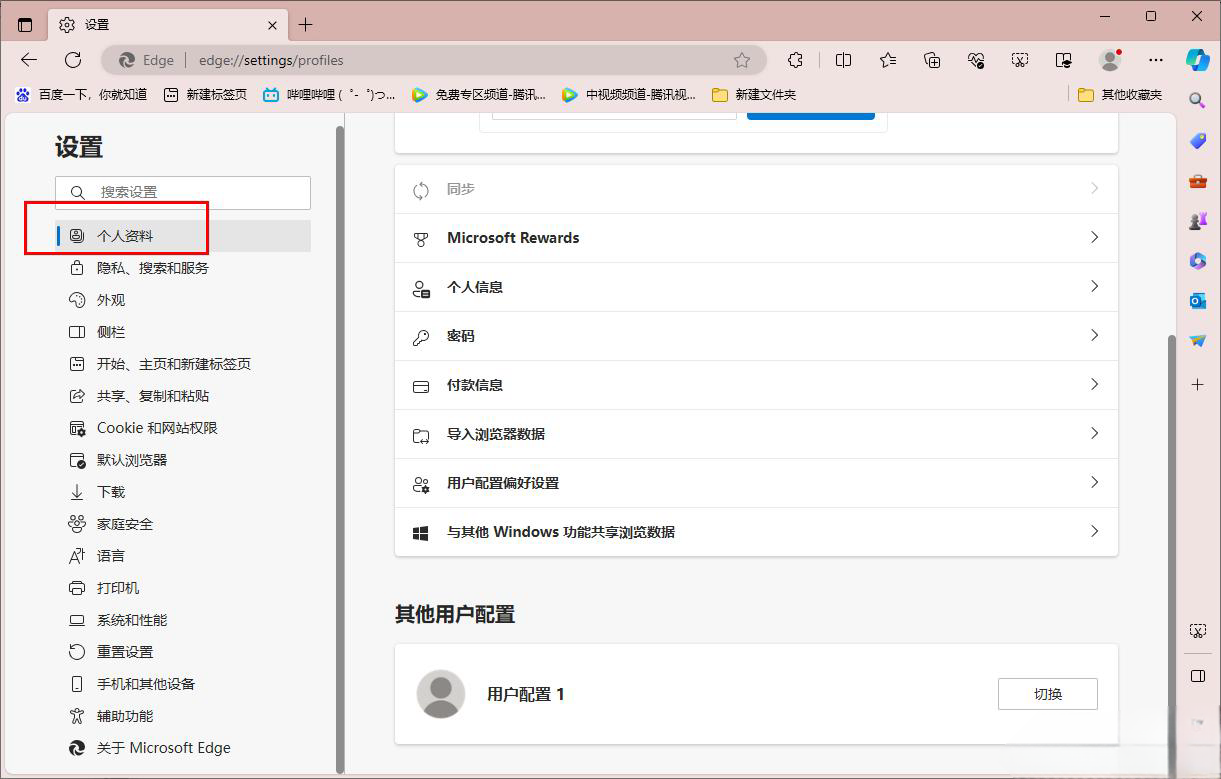
Task: Open the Shopping tag icon in sidebar
Action: 1197,141
